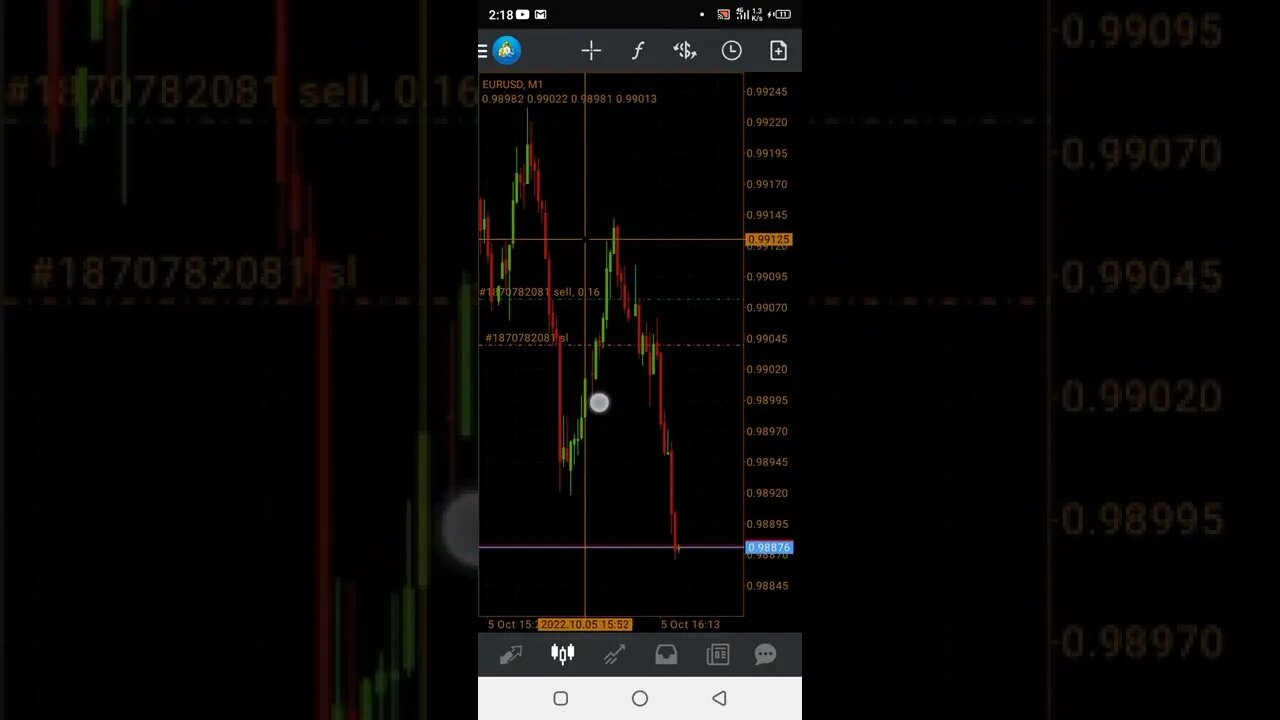Tap the Gmail notification icon
Viewport: 1280px width, 720px height.
tap(541, 15)
